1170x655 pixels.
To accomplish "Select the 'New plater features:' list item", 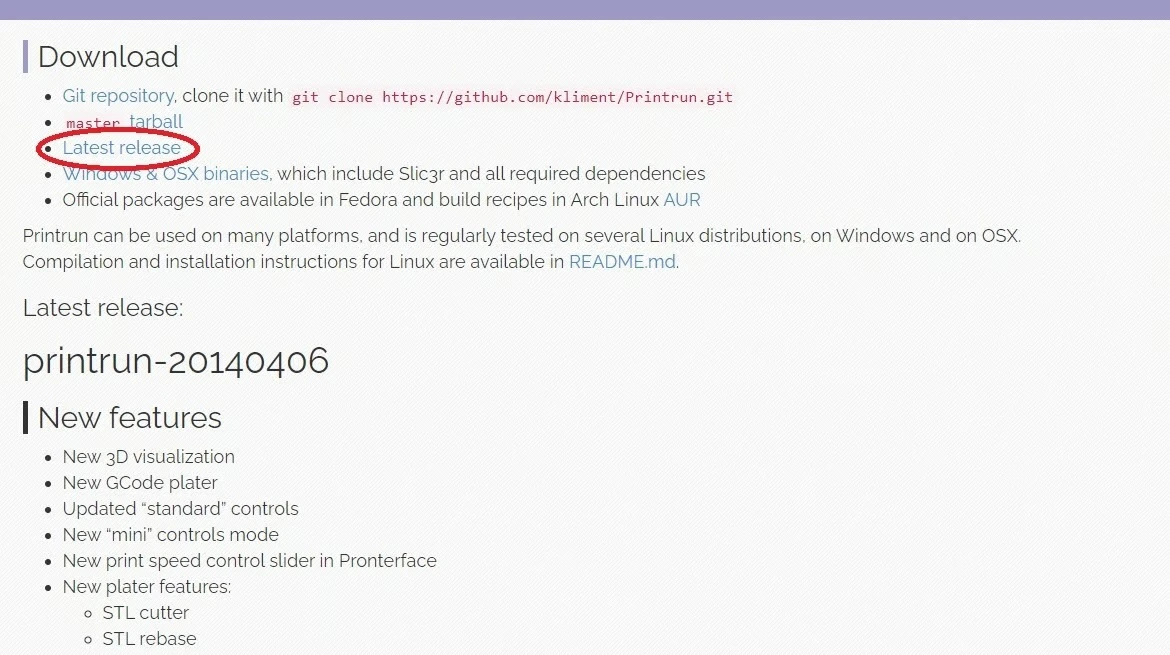I will [147, 587].
